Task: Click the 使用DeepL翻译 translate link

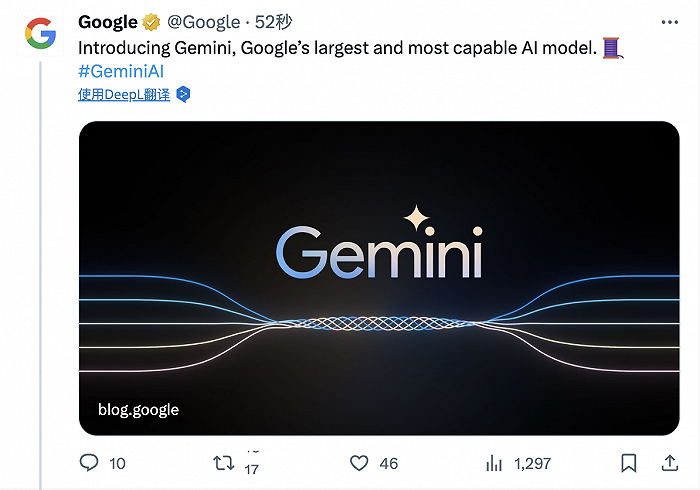Action: coord(124,94)
